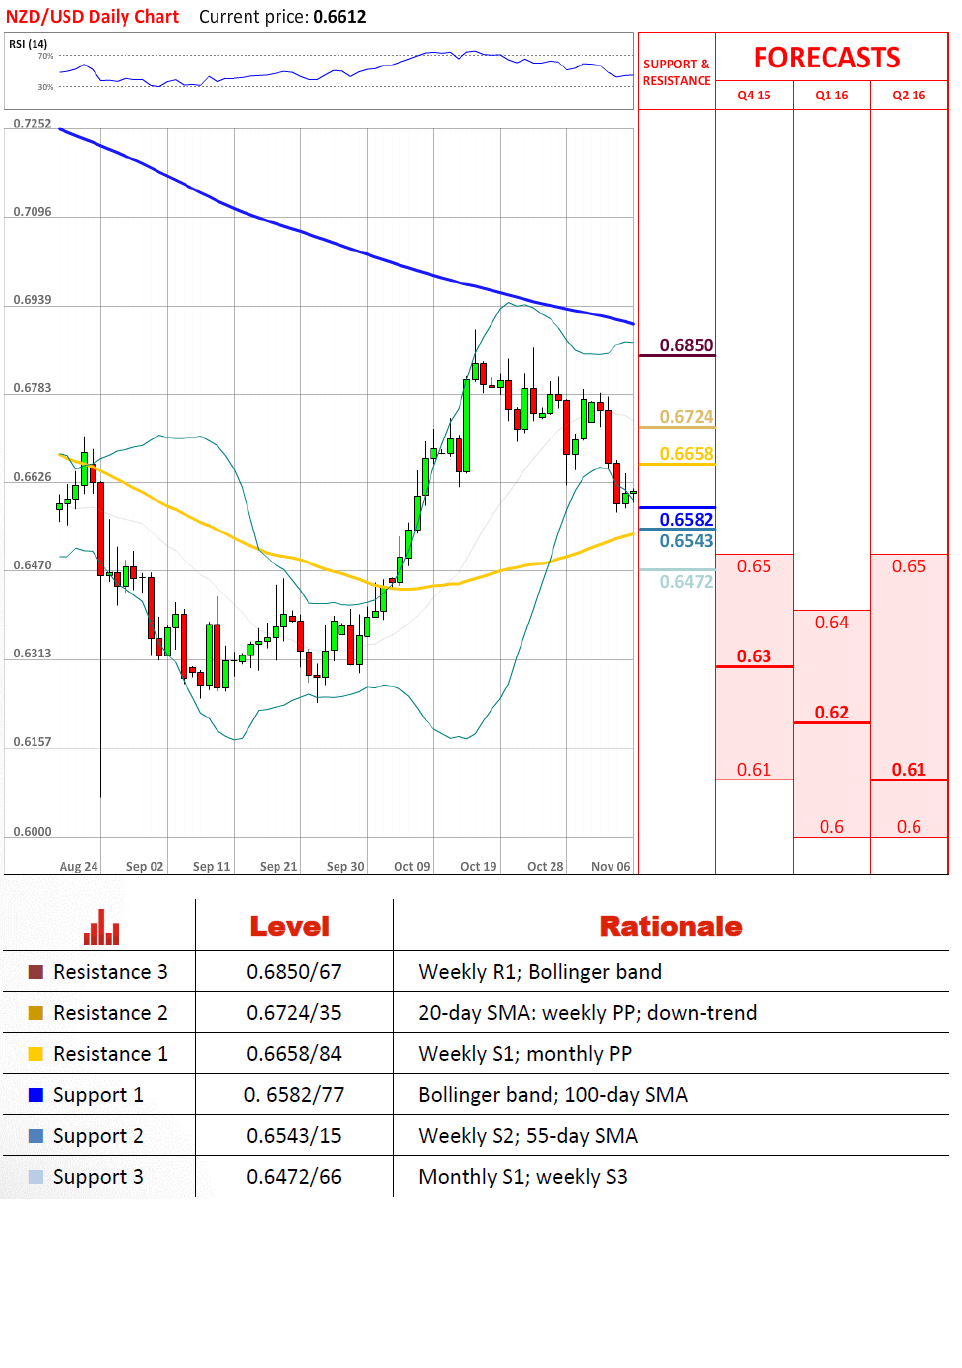Click the 0.6472 support level label
The image size is (962, 1368).
click(687, 582)
